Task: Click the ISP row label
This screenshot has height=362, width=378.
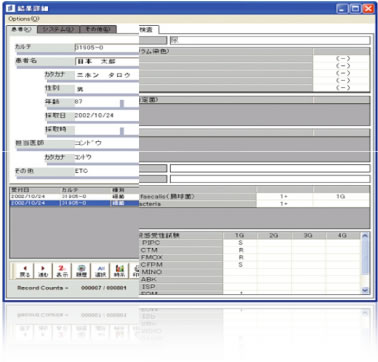Action: (x=148, y=287)
